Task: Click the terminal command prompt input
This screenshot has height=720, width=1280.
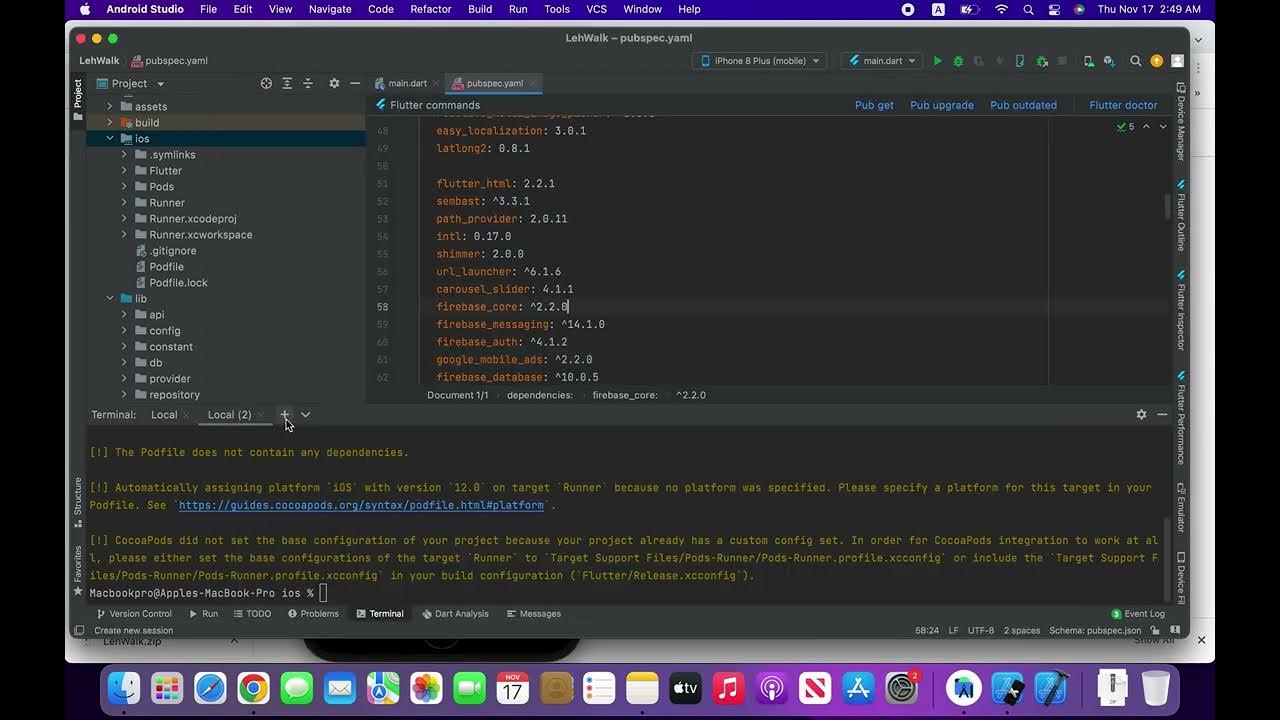Action: (322, 593)
